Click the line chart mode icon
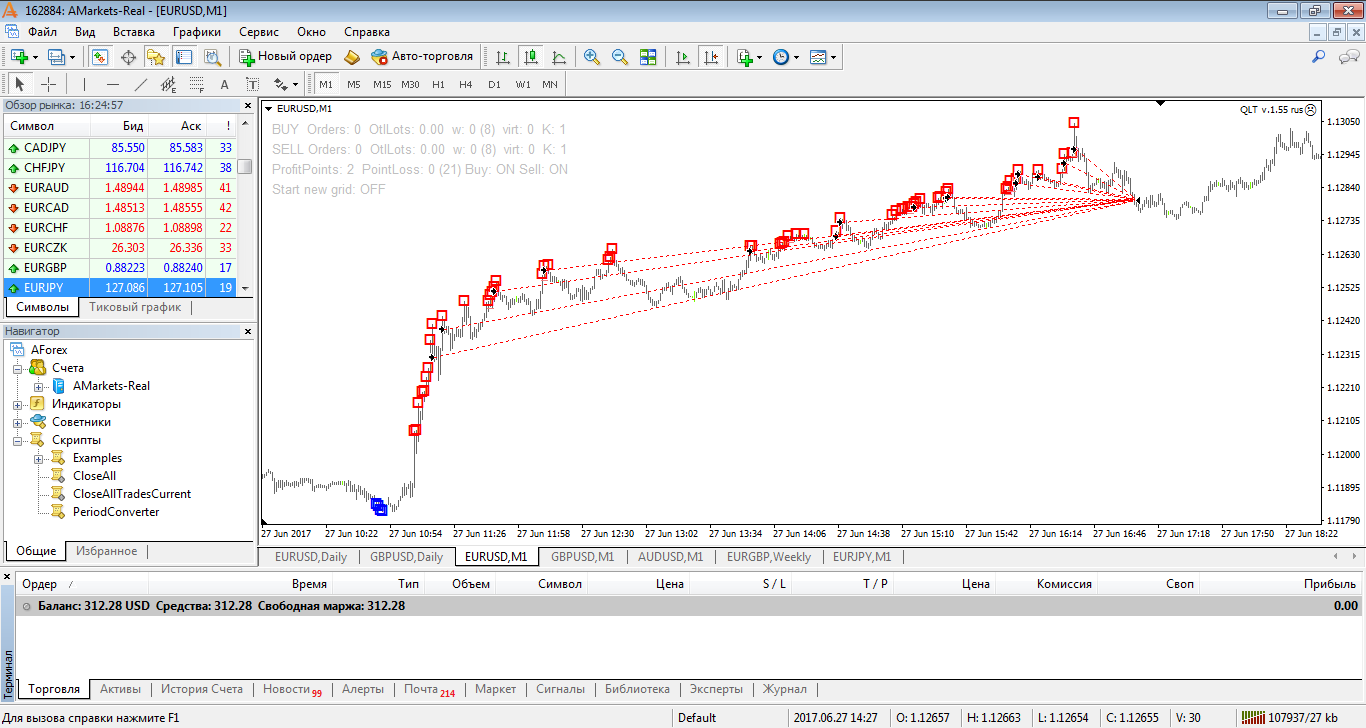1366x728 pixels. (x=558, y=57)
